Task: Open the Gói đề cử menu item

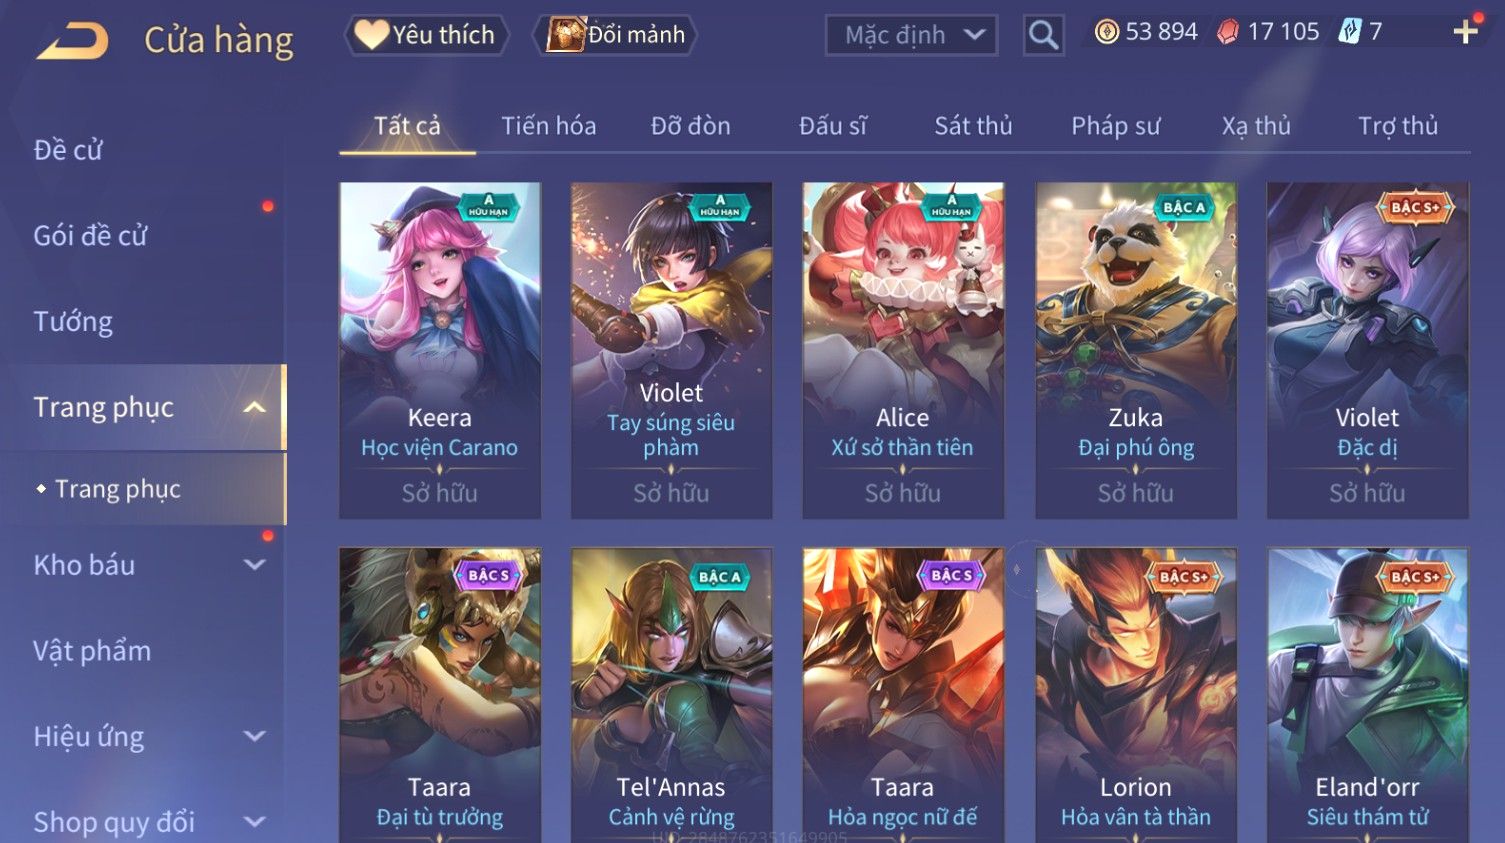Action: [90, 236]
